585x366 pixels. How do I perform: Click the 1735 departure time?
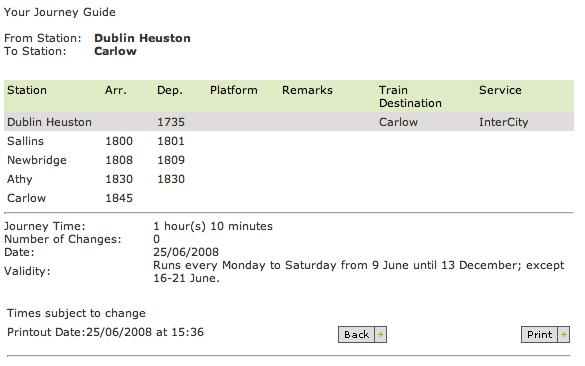tap(171, 122)
